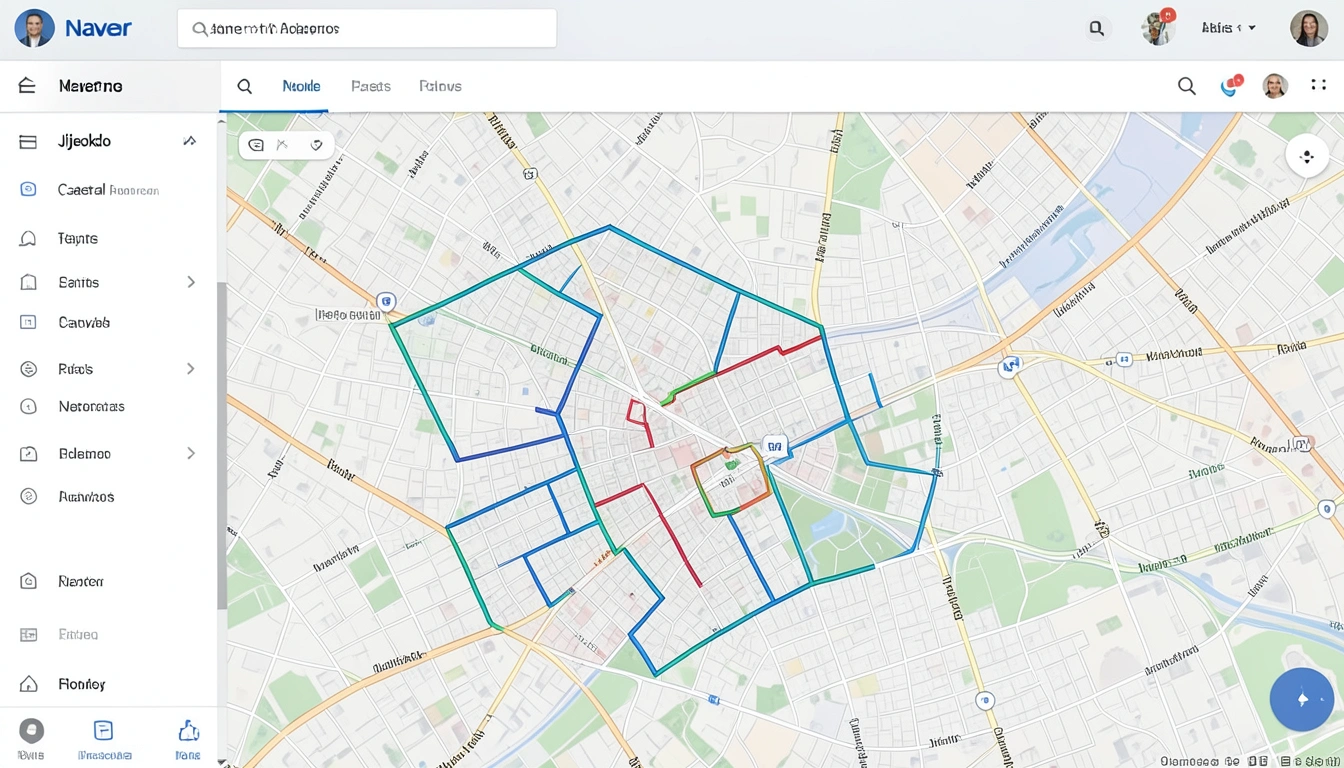Screen dimensions: 1344x768
Task: Open the Netoromas sidebar entry
Action: (91, 407)
